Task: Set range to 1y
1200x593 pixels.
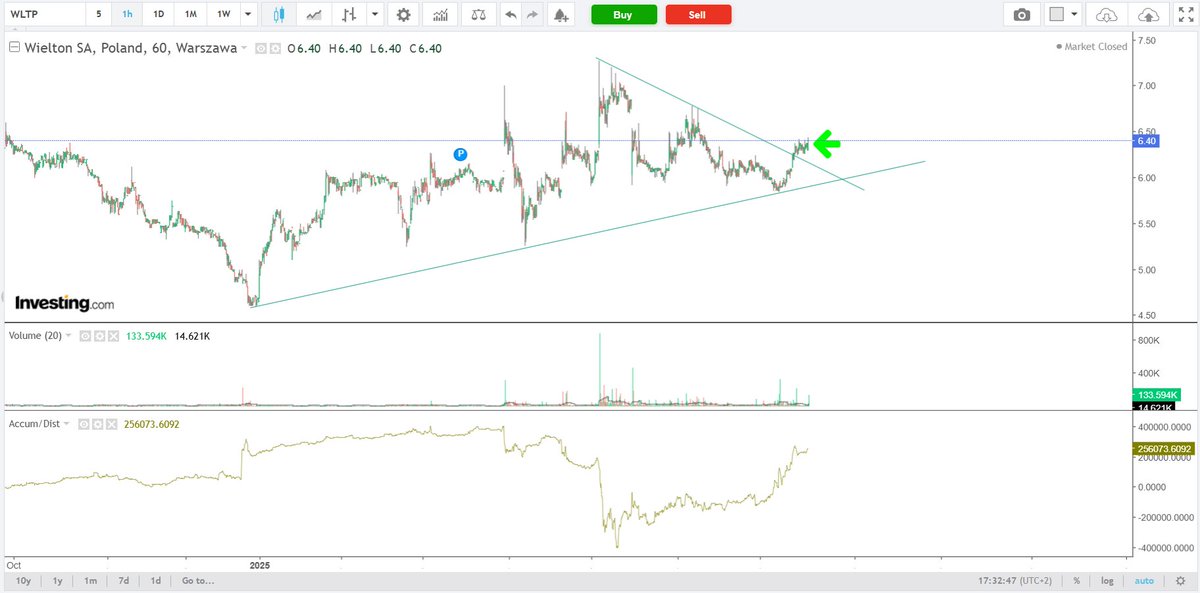Action: 59,580
